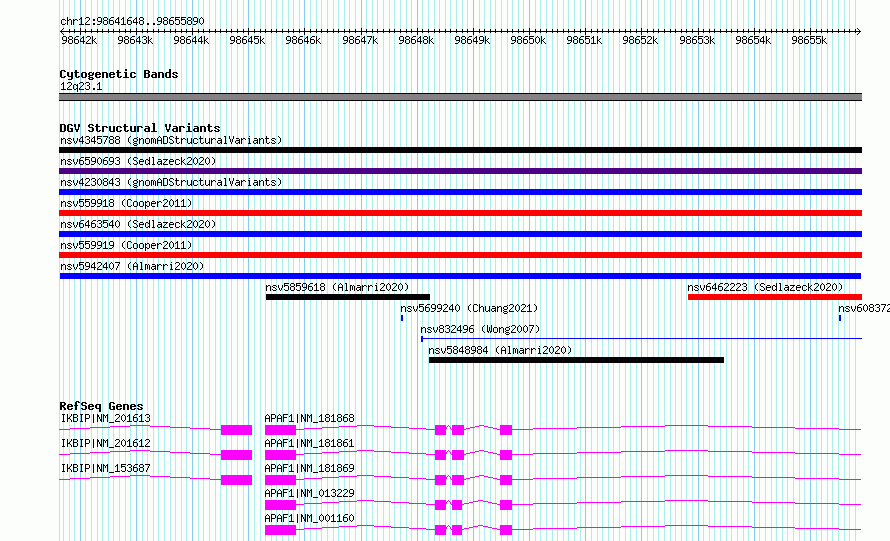Open the nsv6462223 Sedlazeck2020 label
890x541 pixels.
(765, 287)
